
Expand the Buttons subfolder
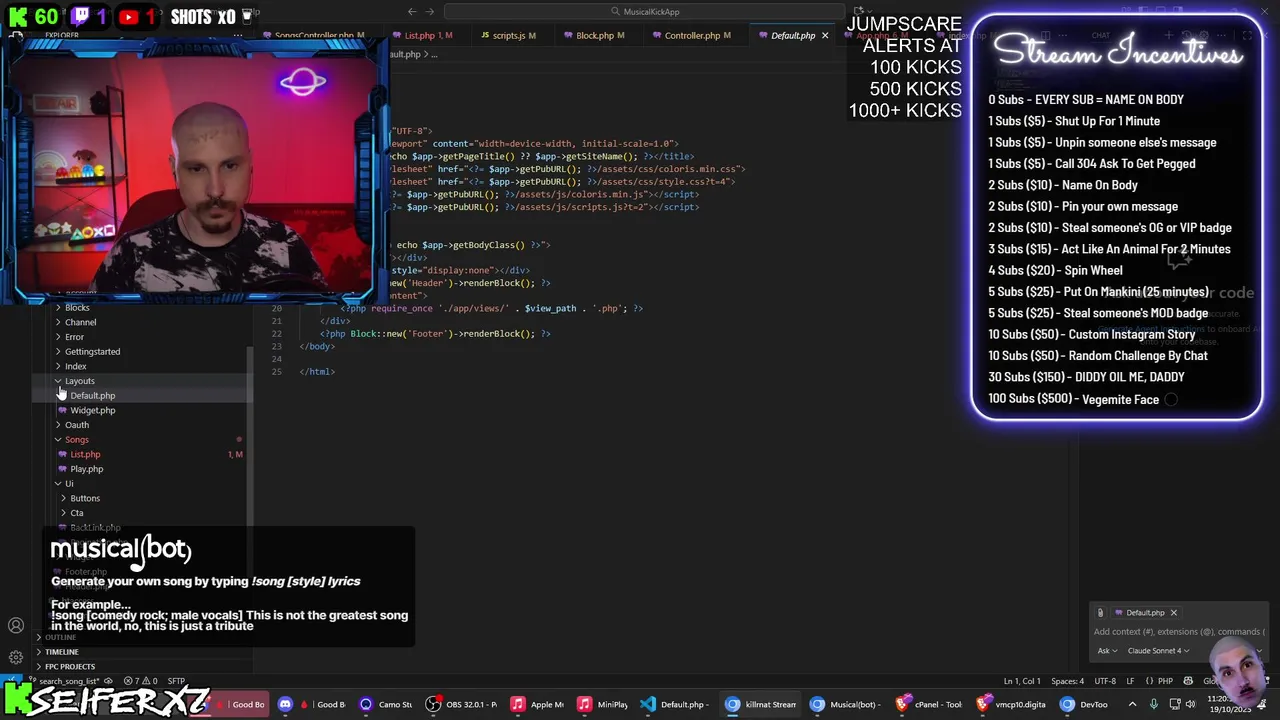(x=84, y=498)
